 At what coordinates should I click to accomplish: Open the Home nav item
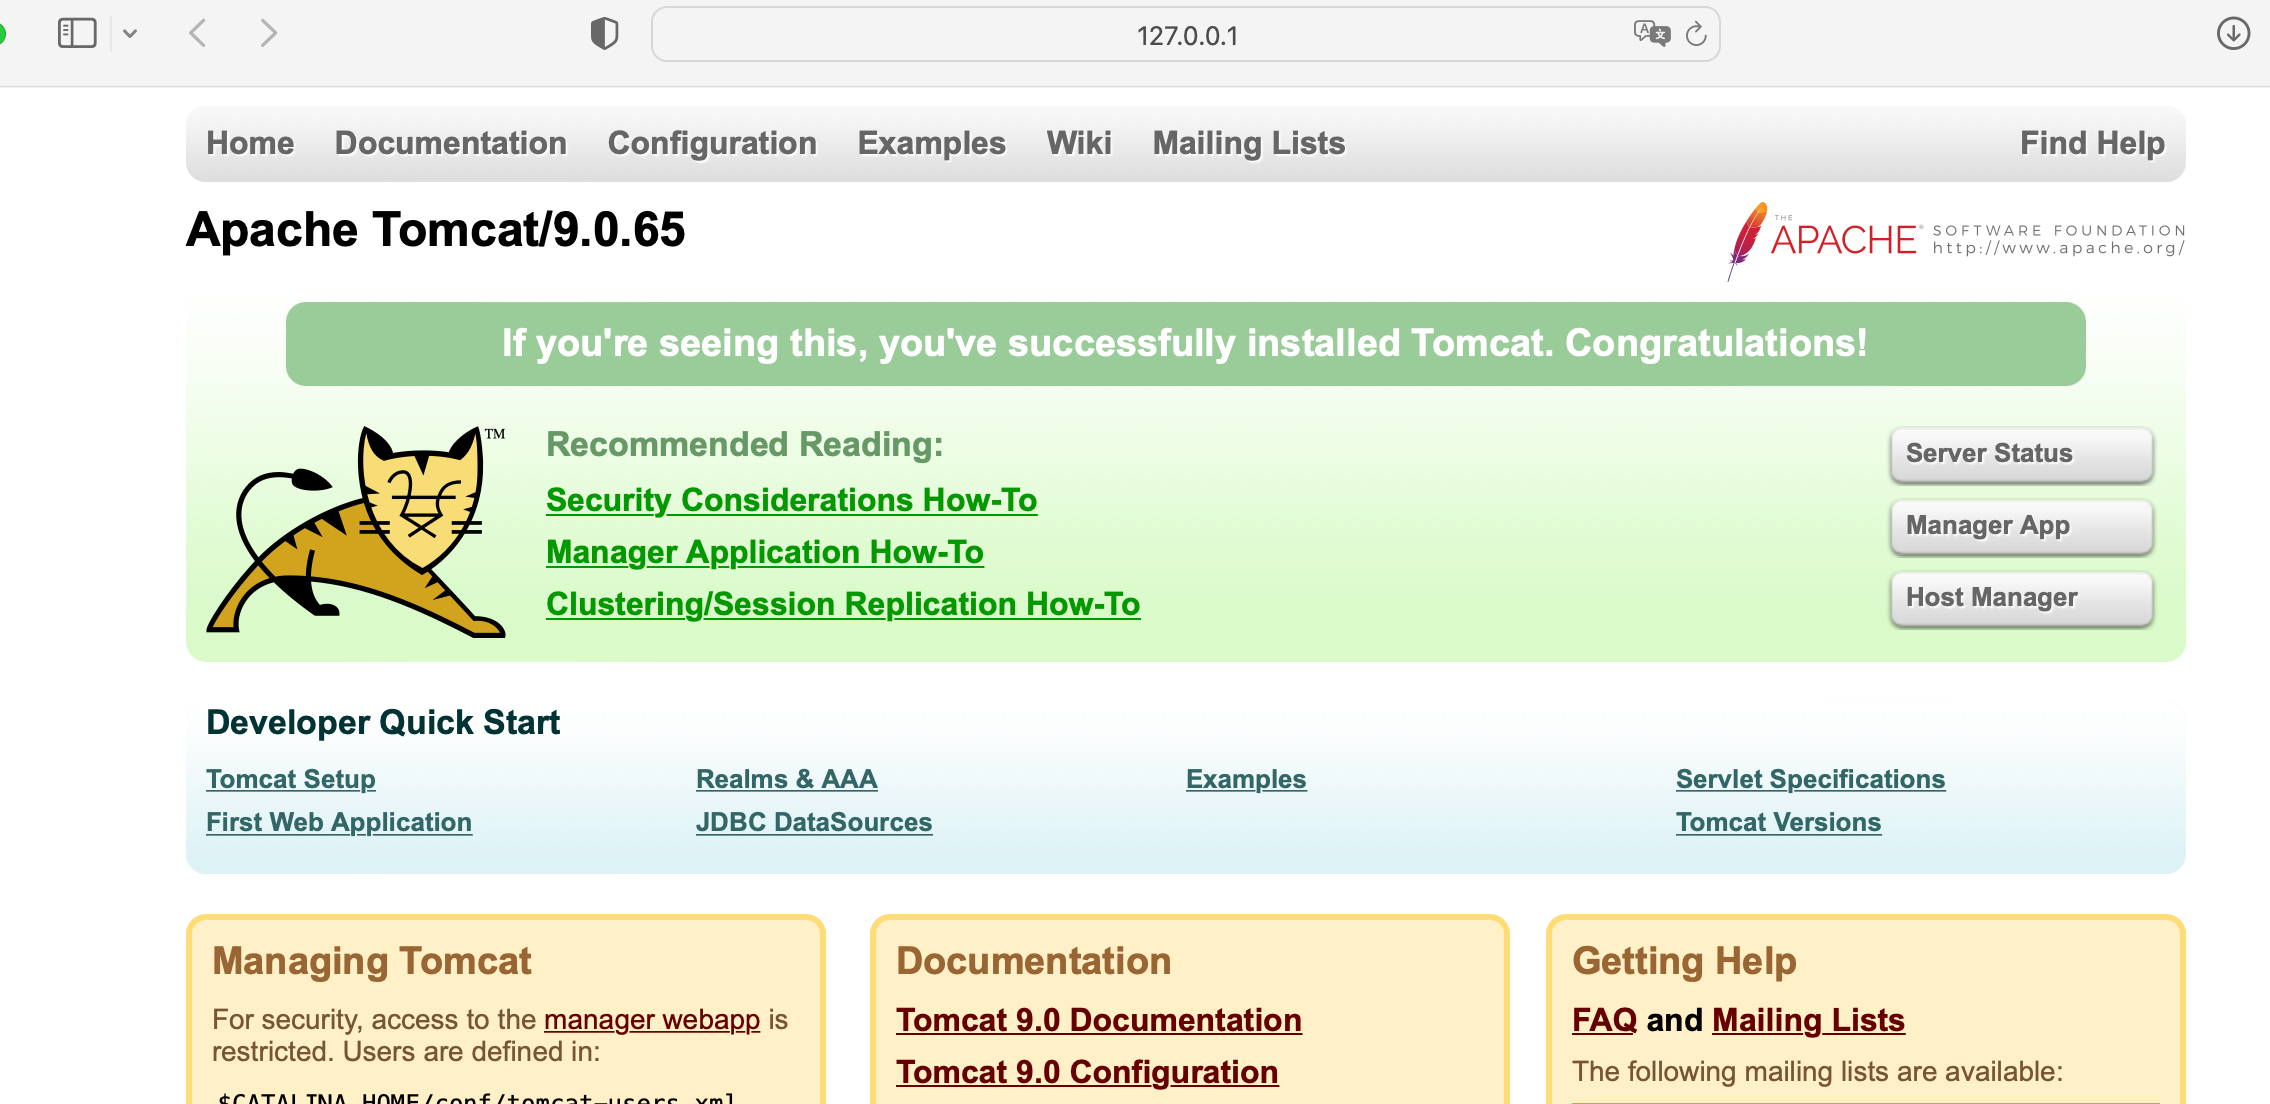[x=250, y=143]
